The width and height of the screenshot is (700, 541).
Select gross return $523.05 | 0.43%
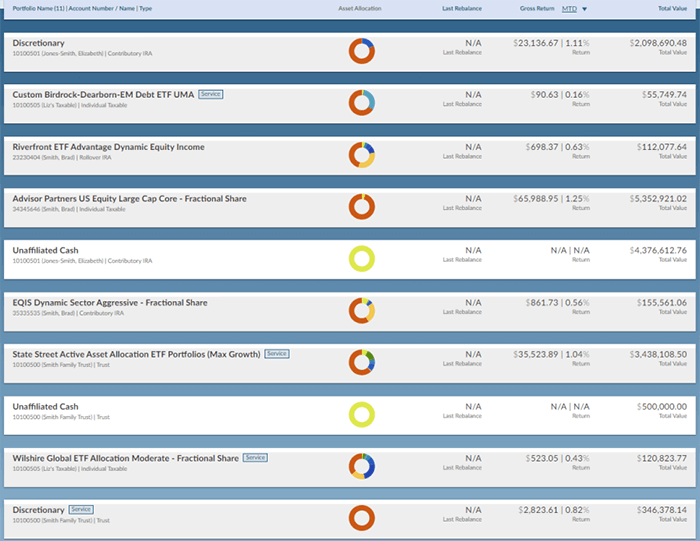pyautogui.click(x=558, y=458)
